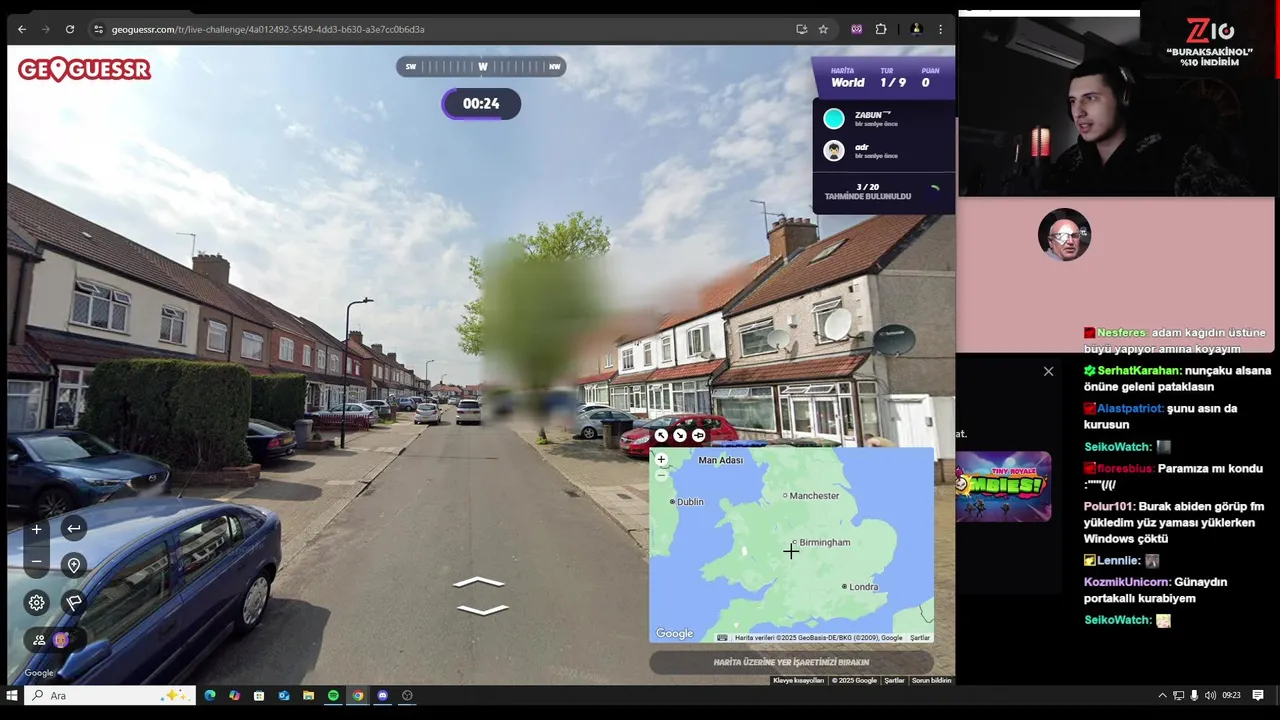Image resolution: width=1280 pixels, height=720 pixels.
Task: Open the Windows notification center
Action: point(1258,695)
